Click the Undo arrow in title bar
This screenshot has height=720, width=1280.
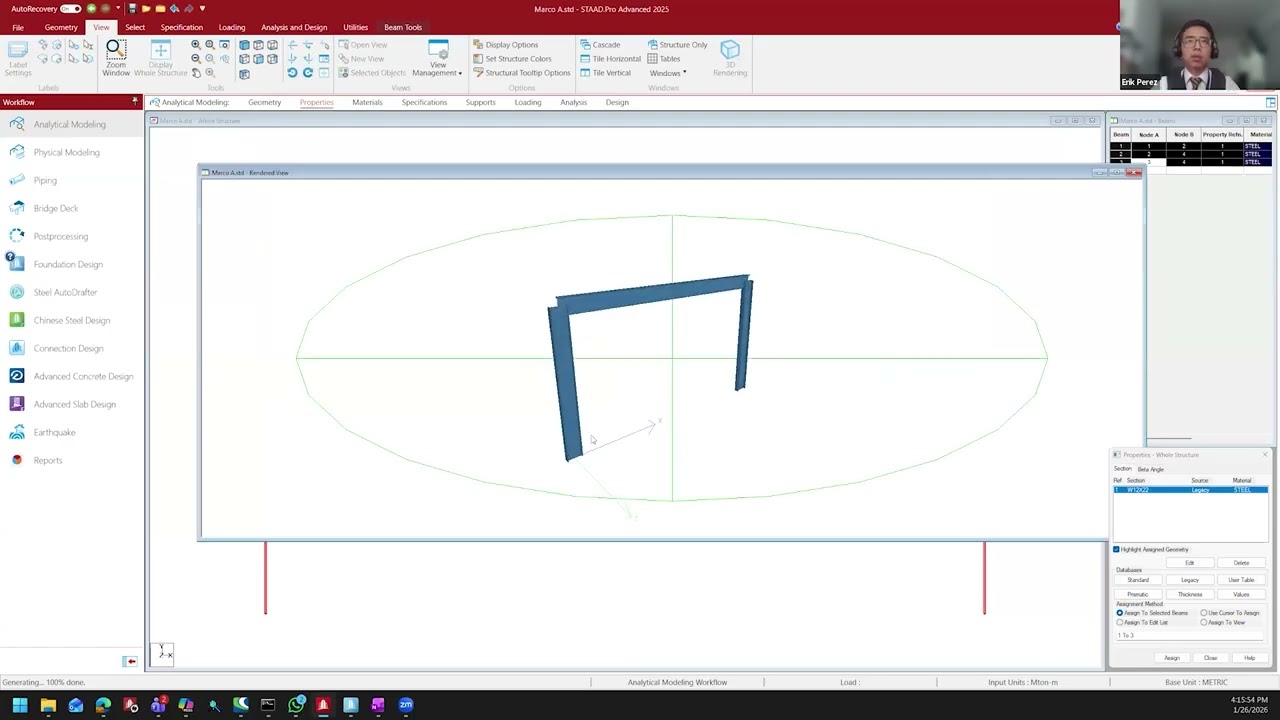coord(174,9)
